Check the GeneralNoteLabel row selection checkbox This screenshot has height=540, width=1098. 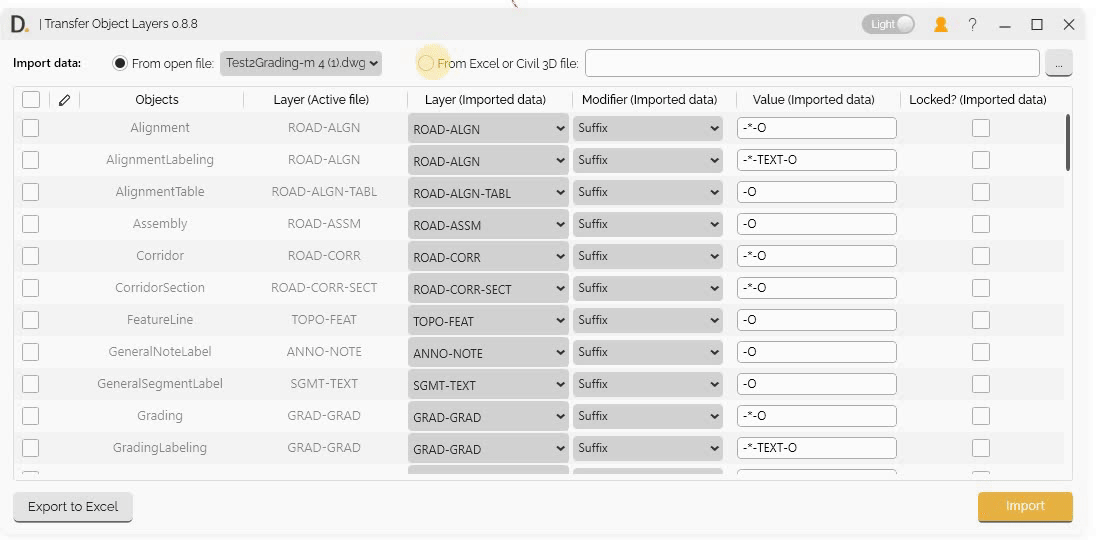coord(30,352)
